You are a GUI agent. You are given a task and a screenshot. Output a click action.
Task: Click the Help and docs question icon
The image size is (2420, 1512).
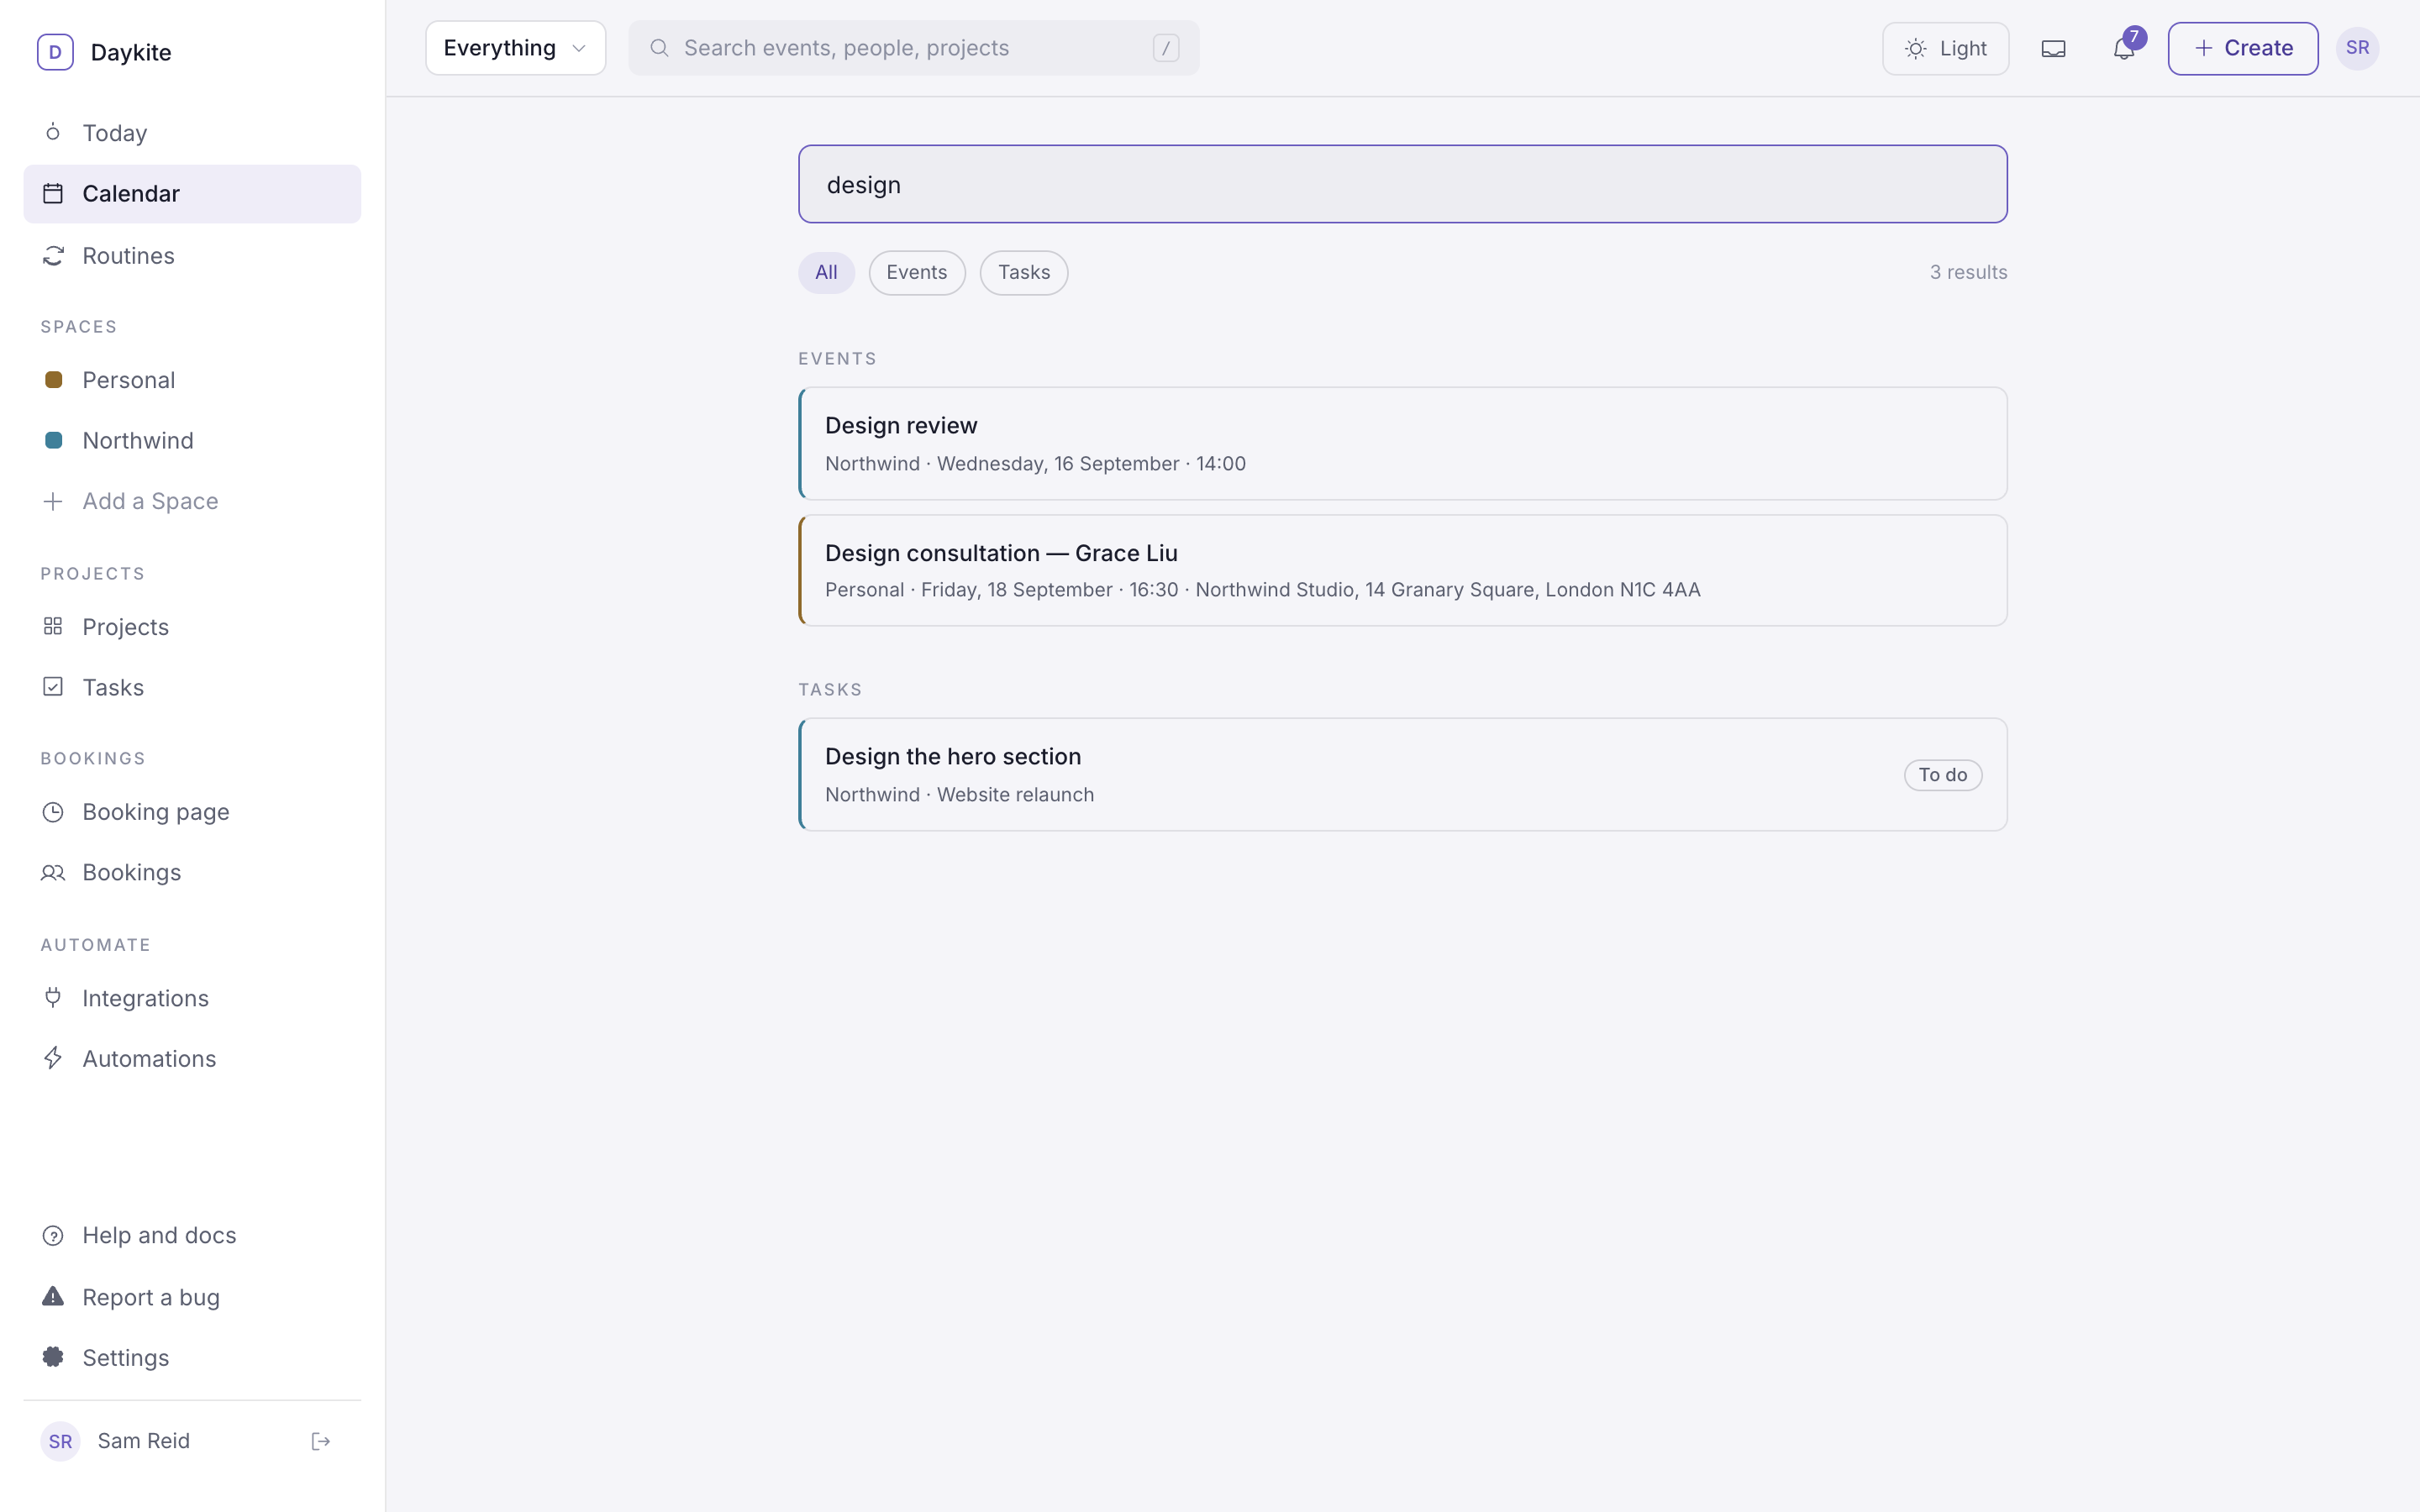pos(53,1236)
